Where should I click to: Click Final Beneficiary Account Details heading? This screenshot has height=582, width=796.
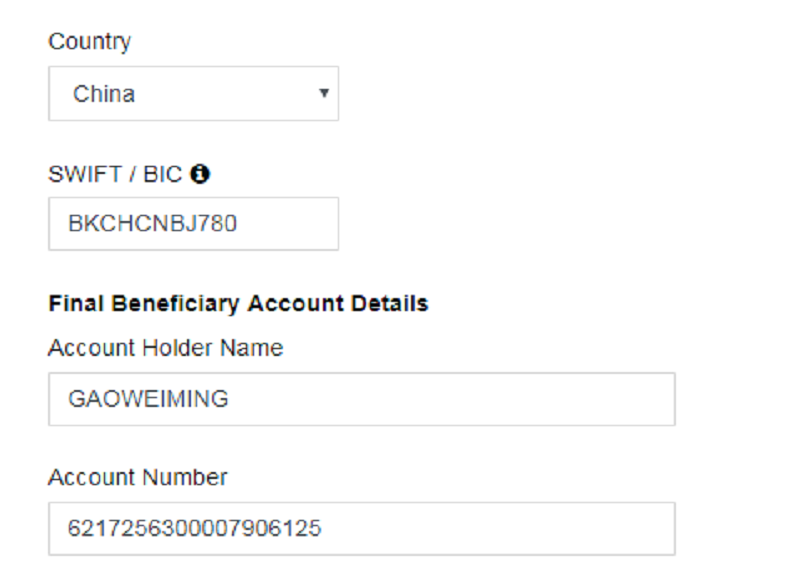[238, 304]
